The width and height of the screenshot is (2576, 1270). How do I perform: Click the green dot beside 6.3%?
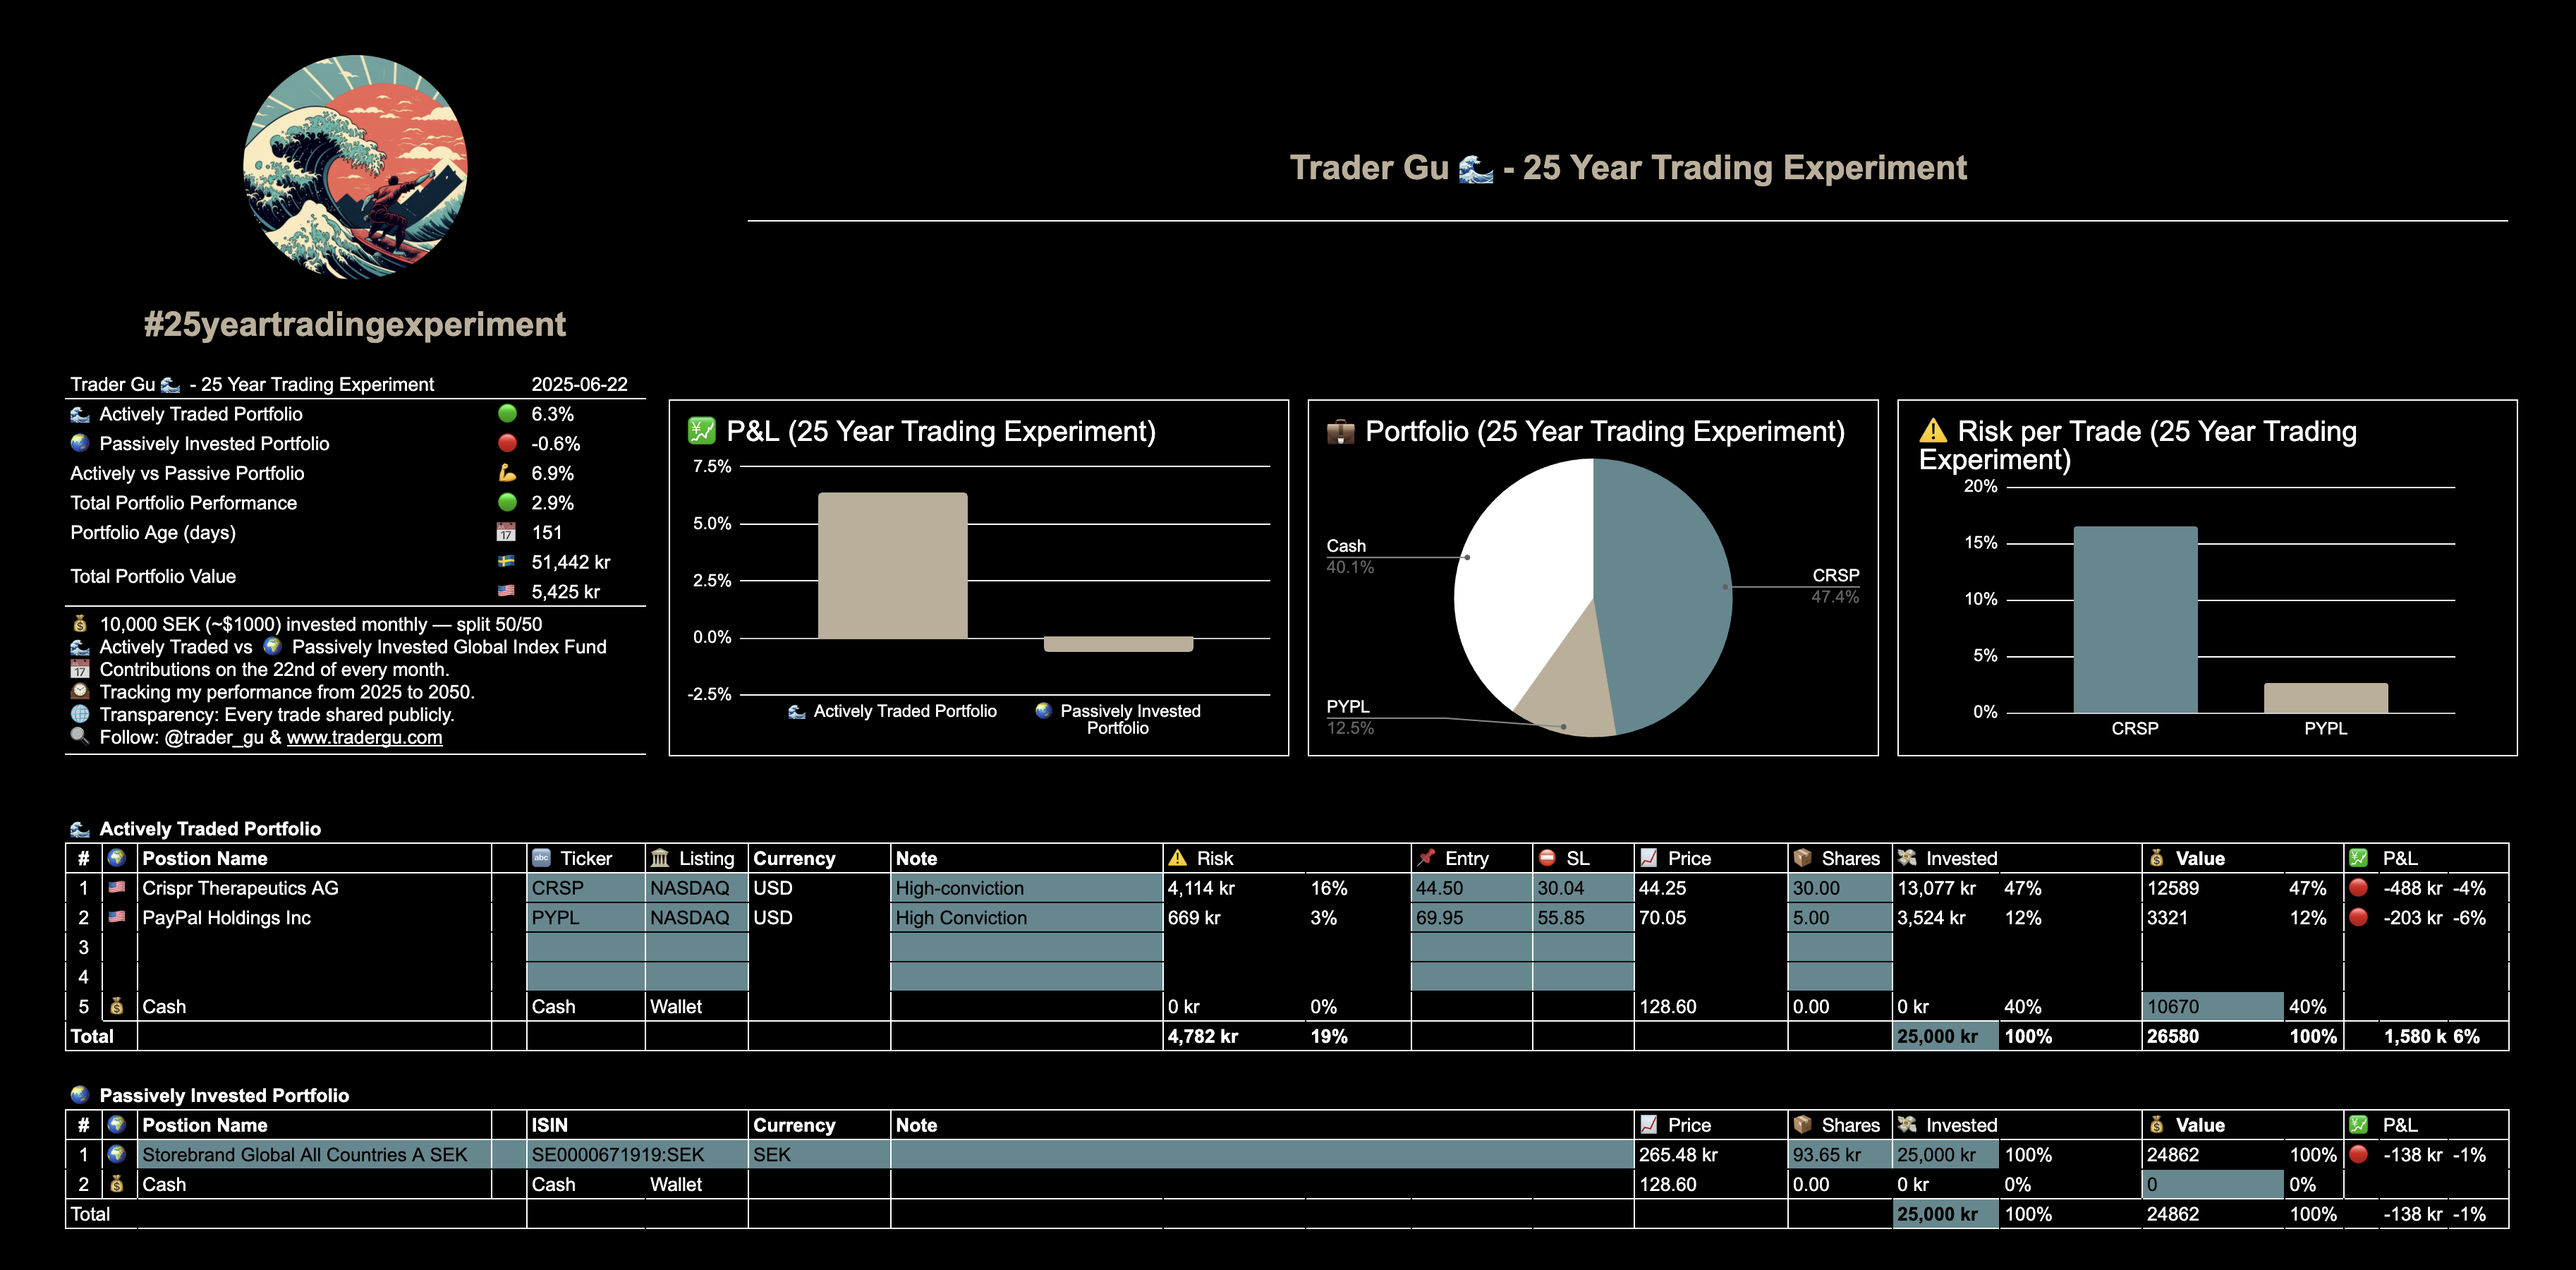click(x=507, y=414)
